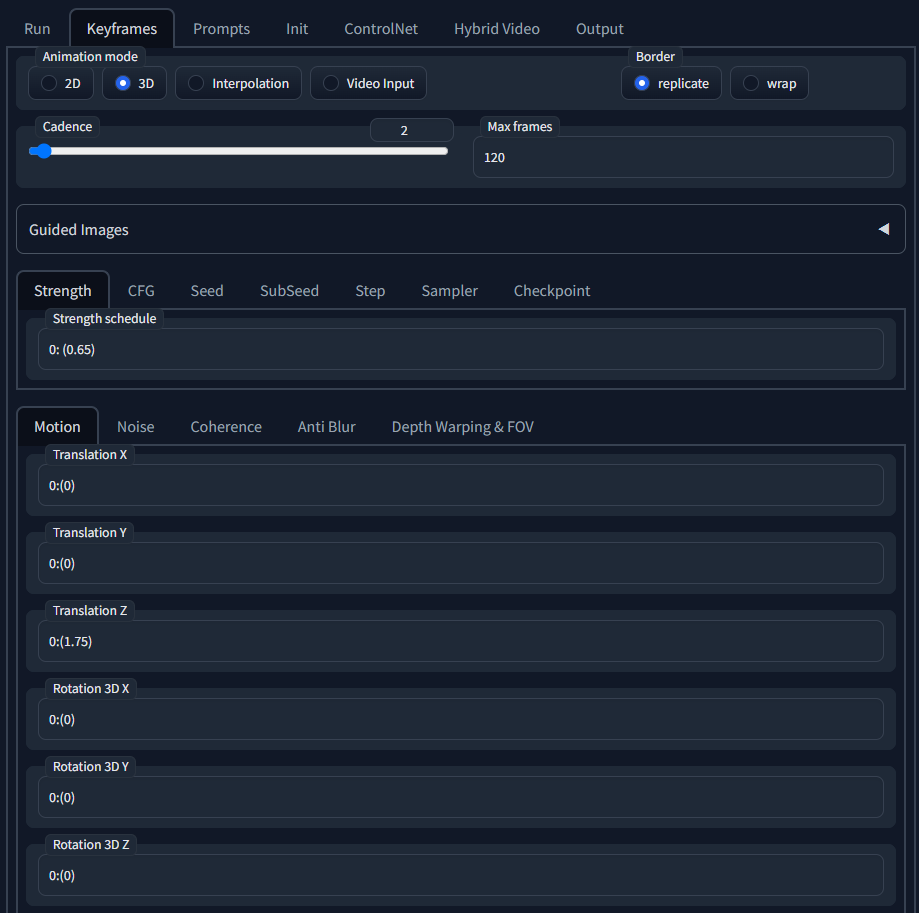Open the Sampler schedule tab
919x913 pixels.
click(x=450, y=291)
